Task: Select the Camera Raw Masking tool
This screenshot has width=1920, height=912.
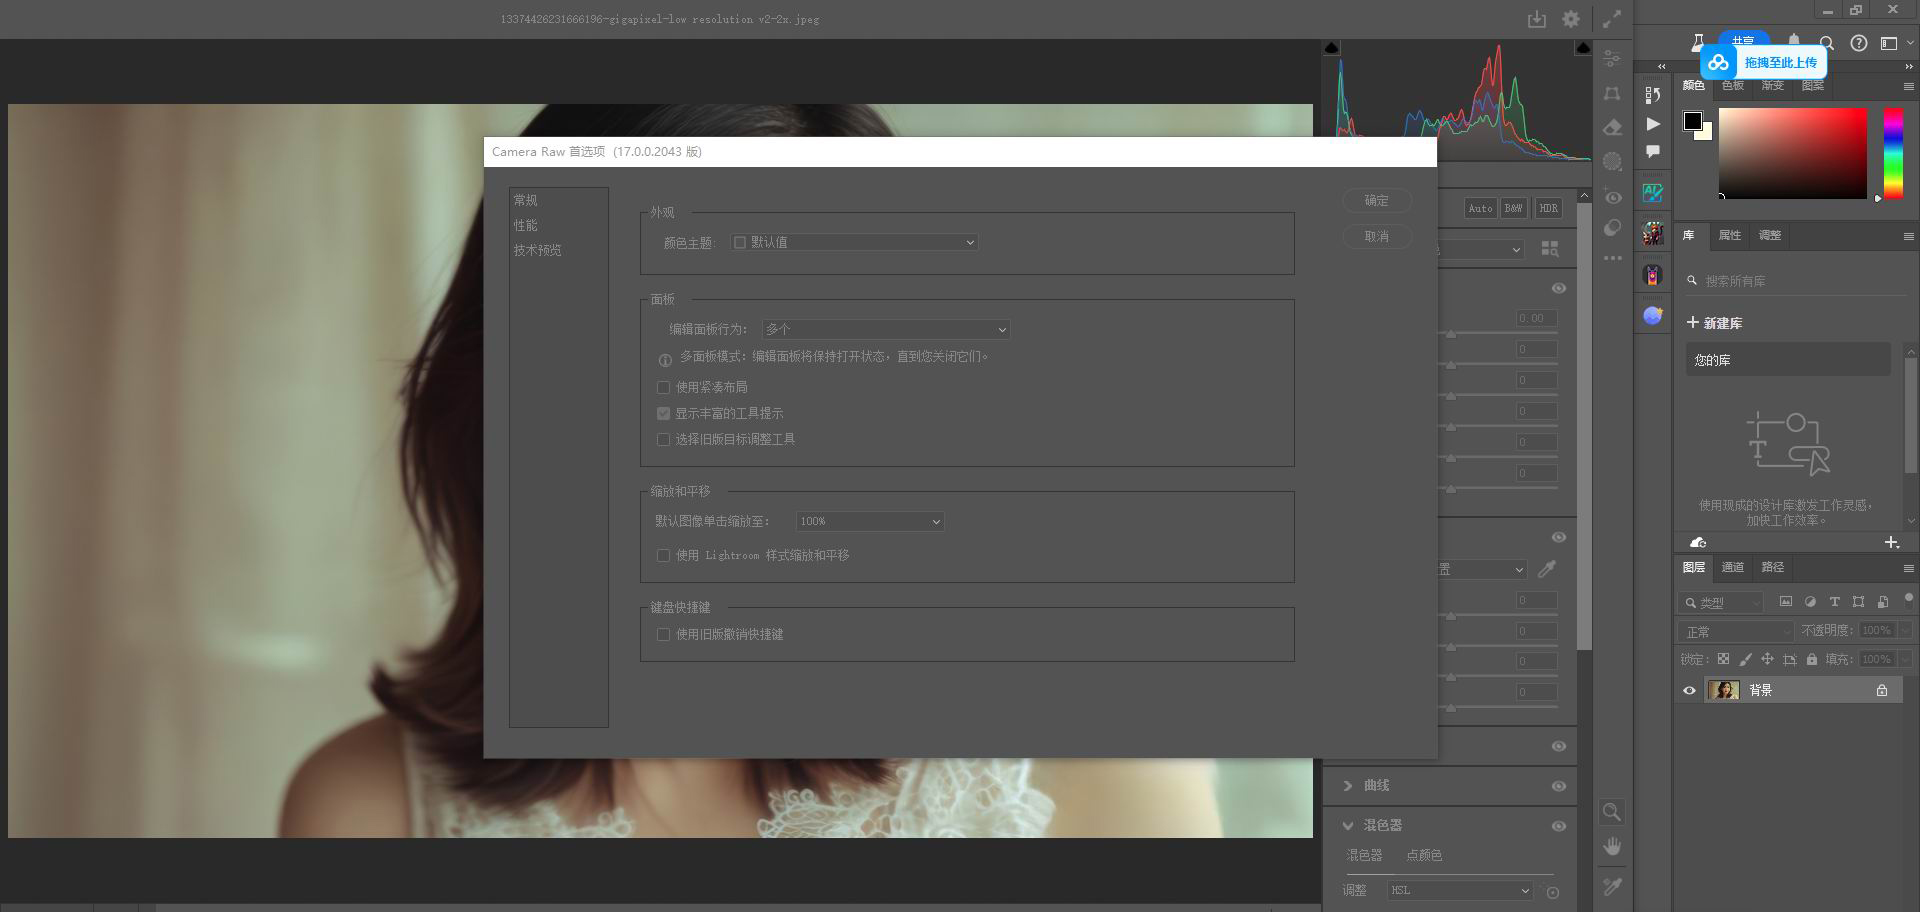Action: (x=1612, y=161)
